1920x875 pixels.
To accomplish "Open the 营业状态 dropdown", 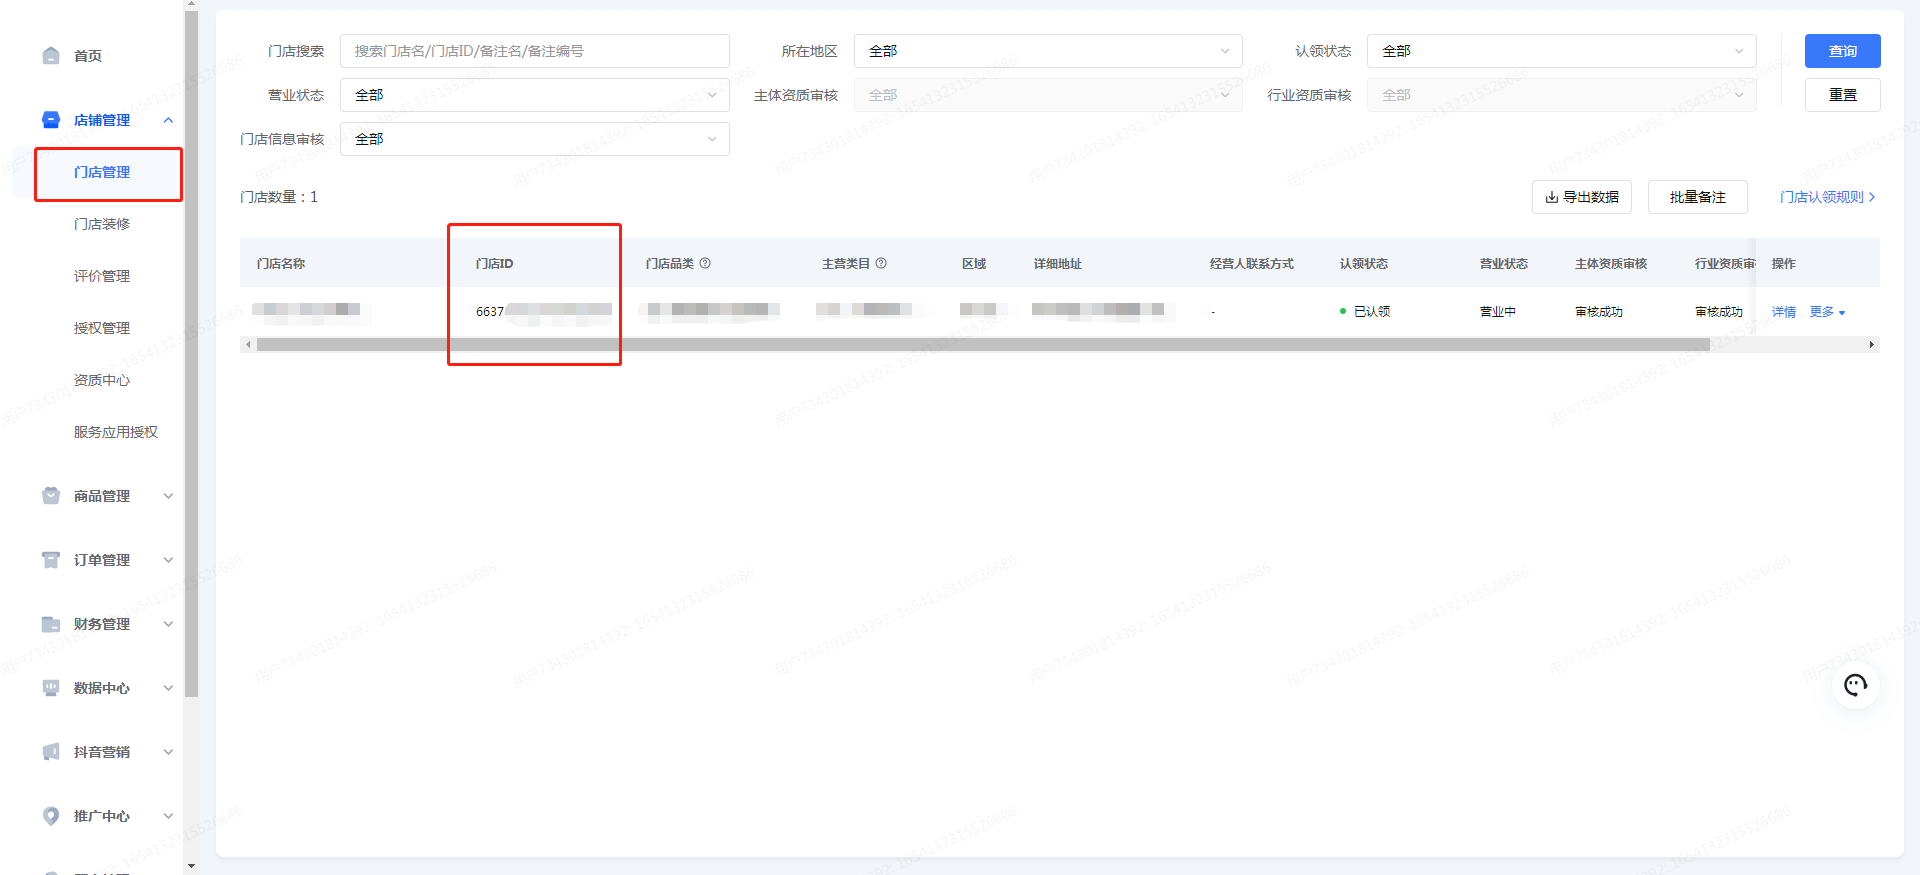I will [x=535, y=95].
